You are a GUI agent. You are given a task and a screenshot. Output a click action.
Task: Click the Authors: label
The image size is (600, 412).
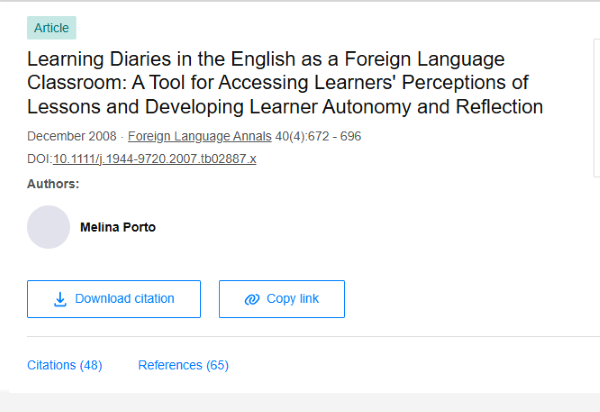pos(53,184)
